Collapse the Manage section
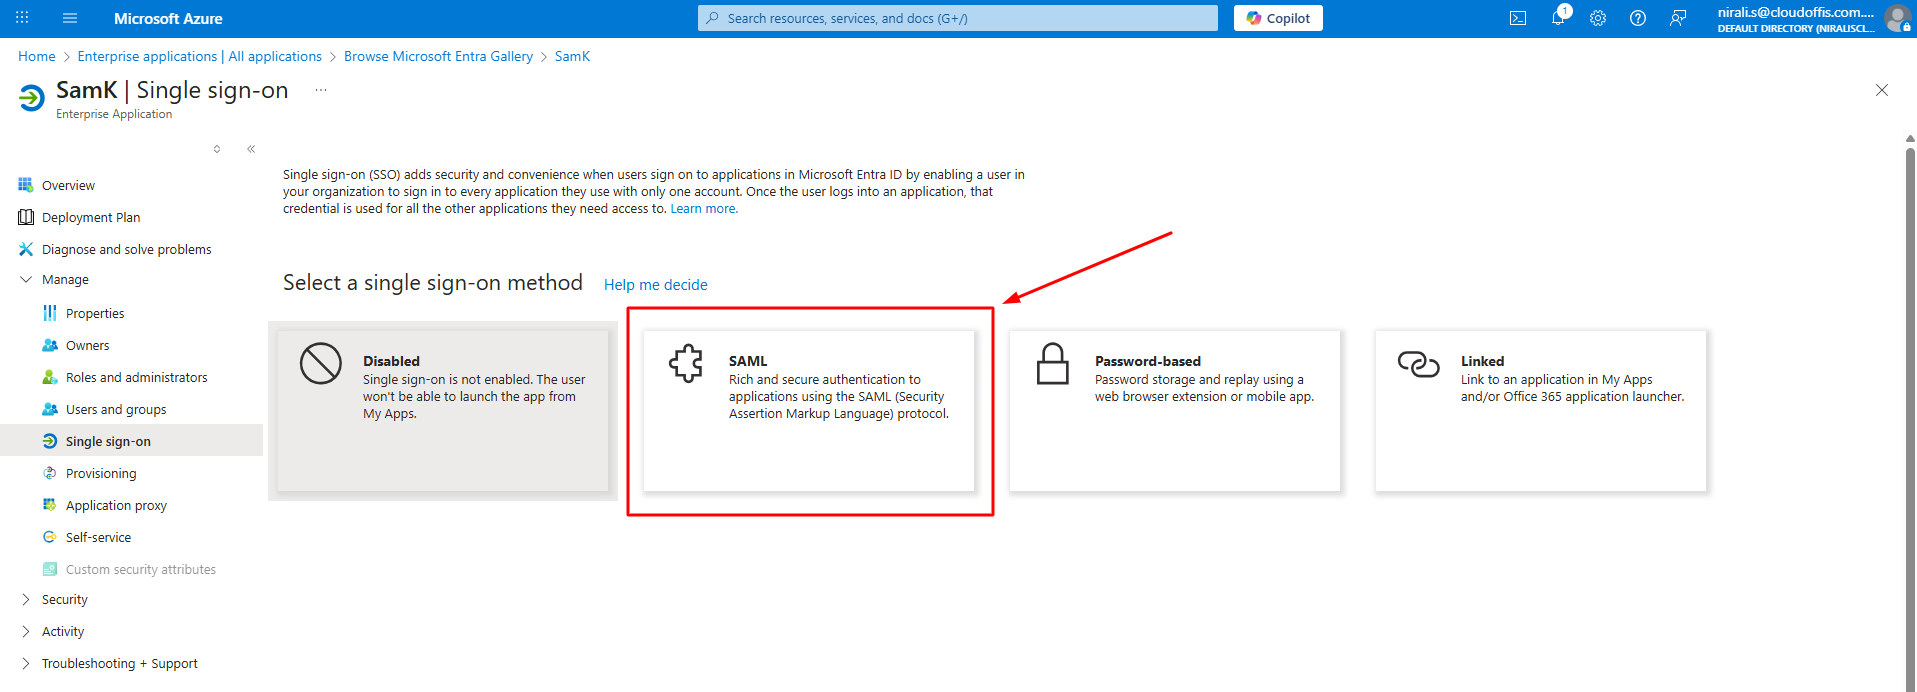The width and height of the screenshot is (1917, 692). click(x=26, y=279)
